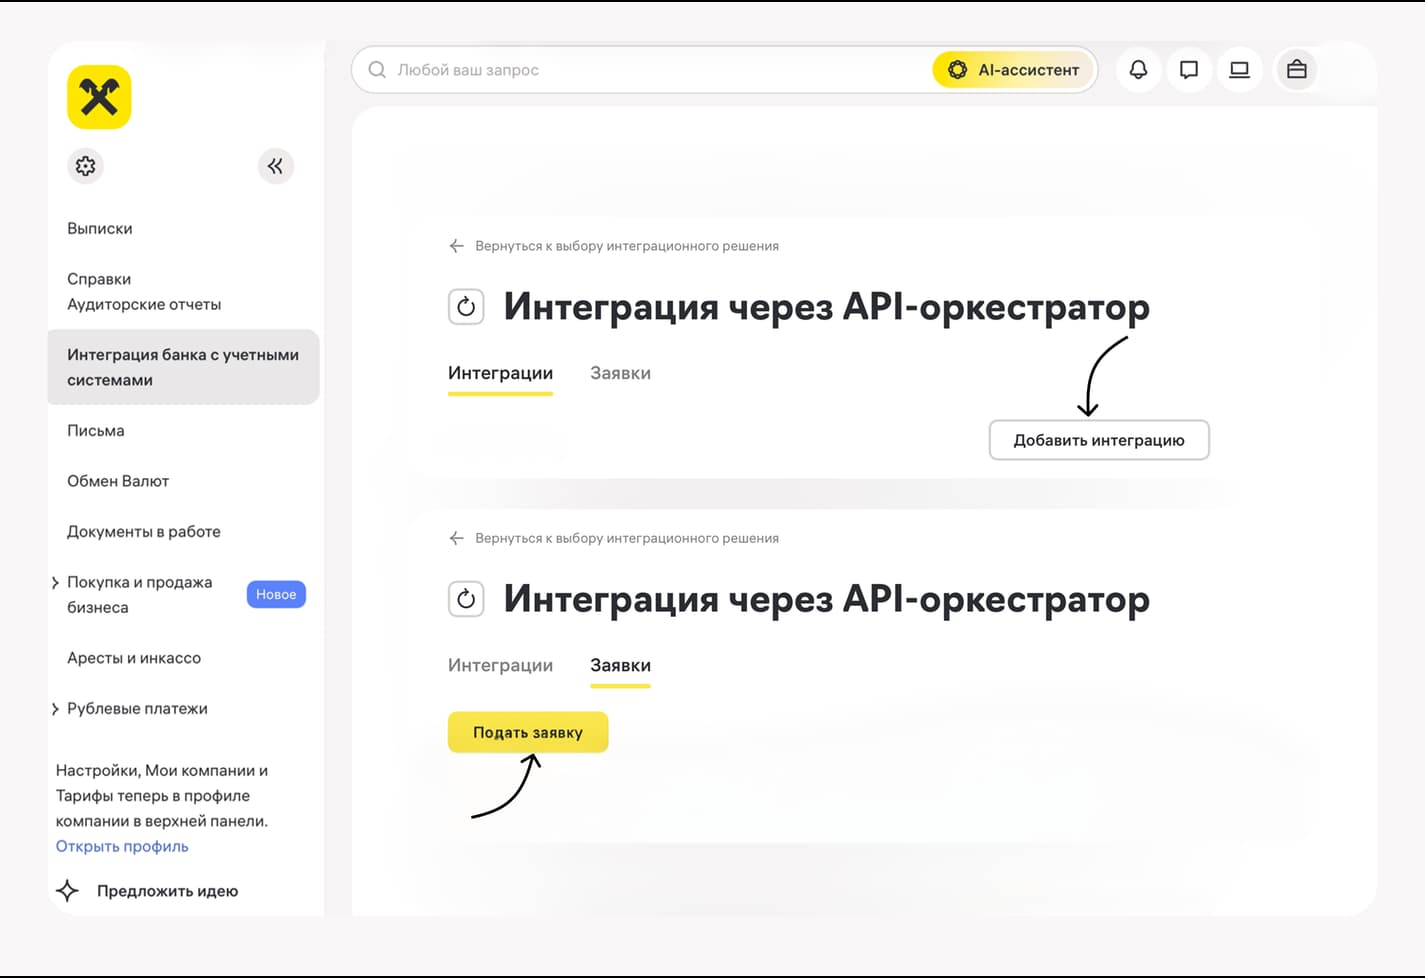Image resolution: width=1425 pixels, height=978 pixels.
Task: Click the laptop icon in the top bar
Action: 1240,70
